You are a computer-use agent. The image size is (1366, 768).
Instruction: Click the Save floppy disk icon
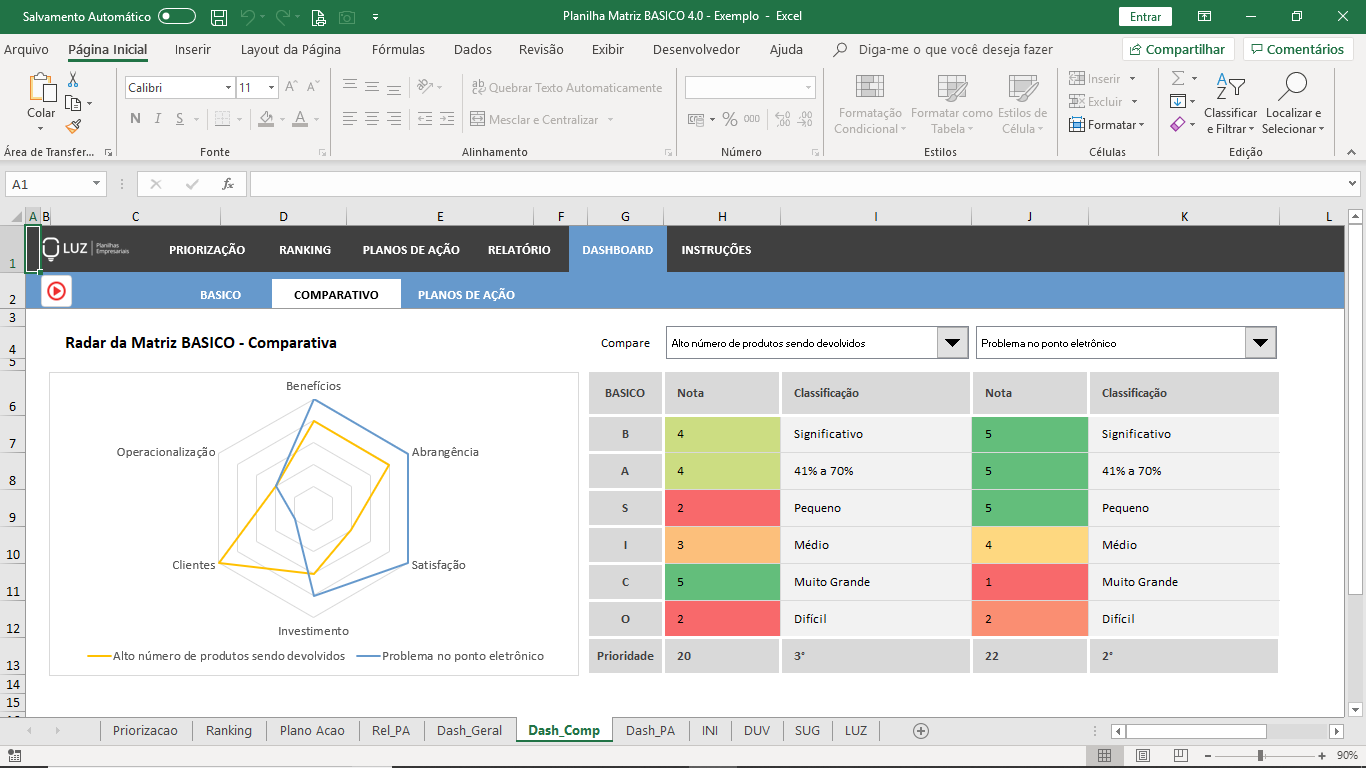219,17
